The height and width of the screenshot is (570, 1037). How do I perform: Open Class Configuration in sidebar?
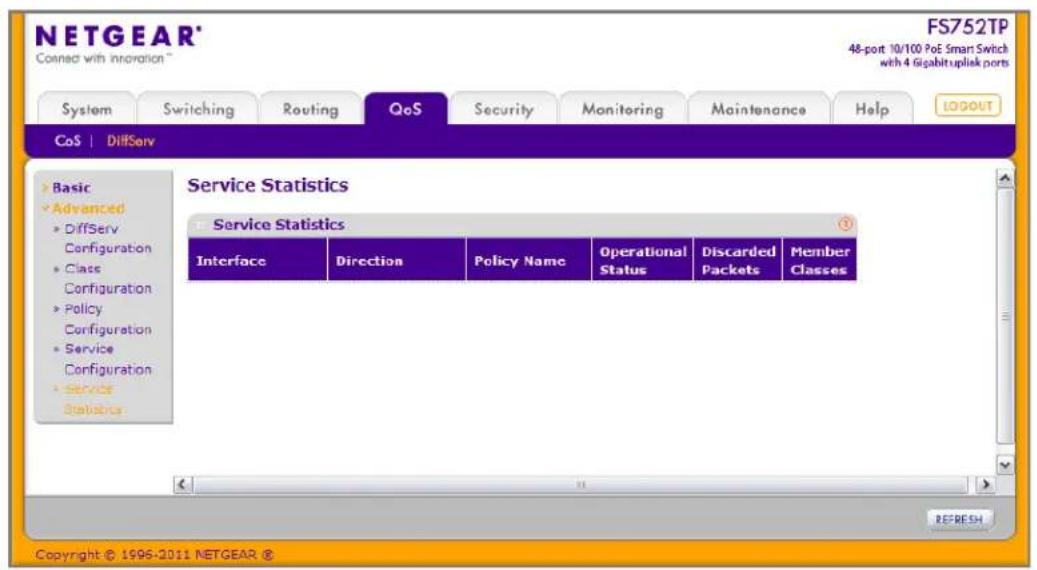[108, 278]
